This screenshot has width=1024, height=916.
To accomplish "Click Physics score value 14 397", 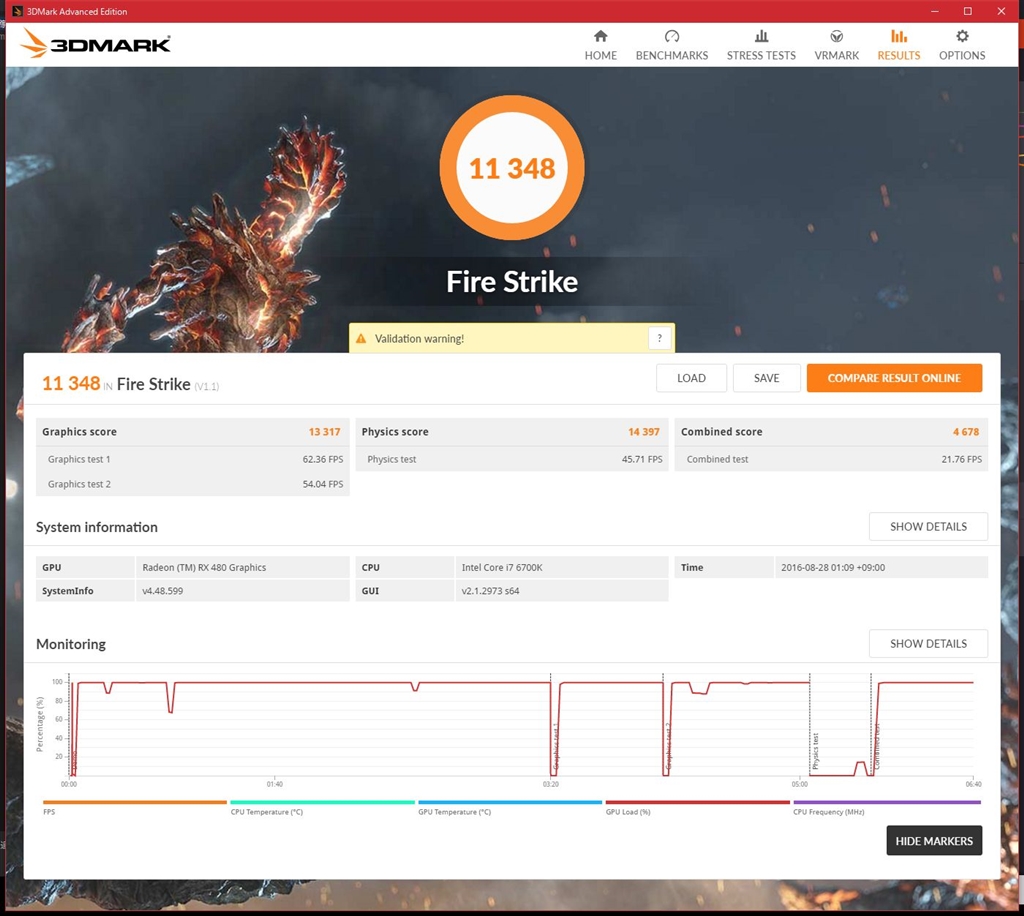I will pyautogui.click(x=643, y=432).
